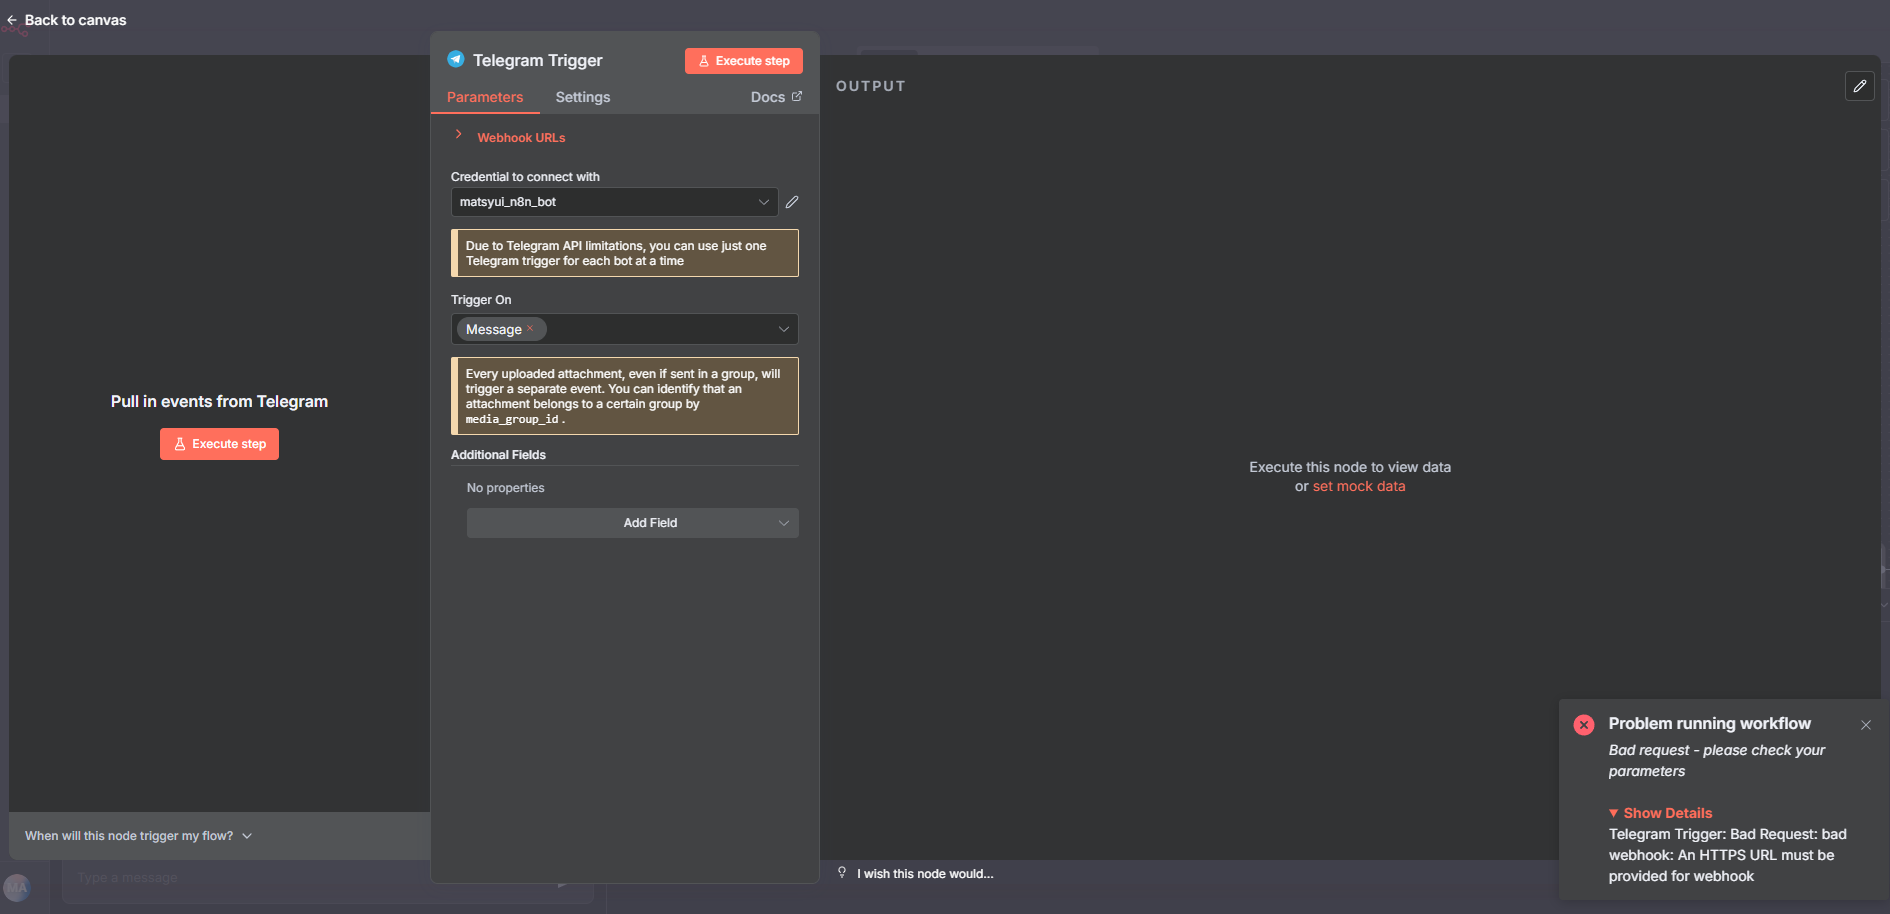Collapse the Show Details error section
The image size is (1890, 914).
pyautogui.click(x=1661, y=813)
